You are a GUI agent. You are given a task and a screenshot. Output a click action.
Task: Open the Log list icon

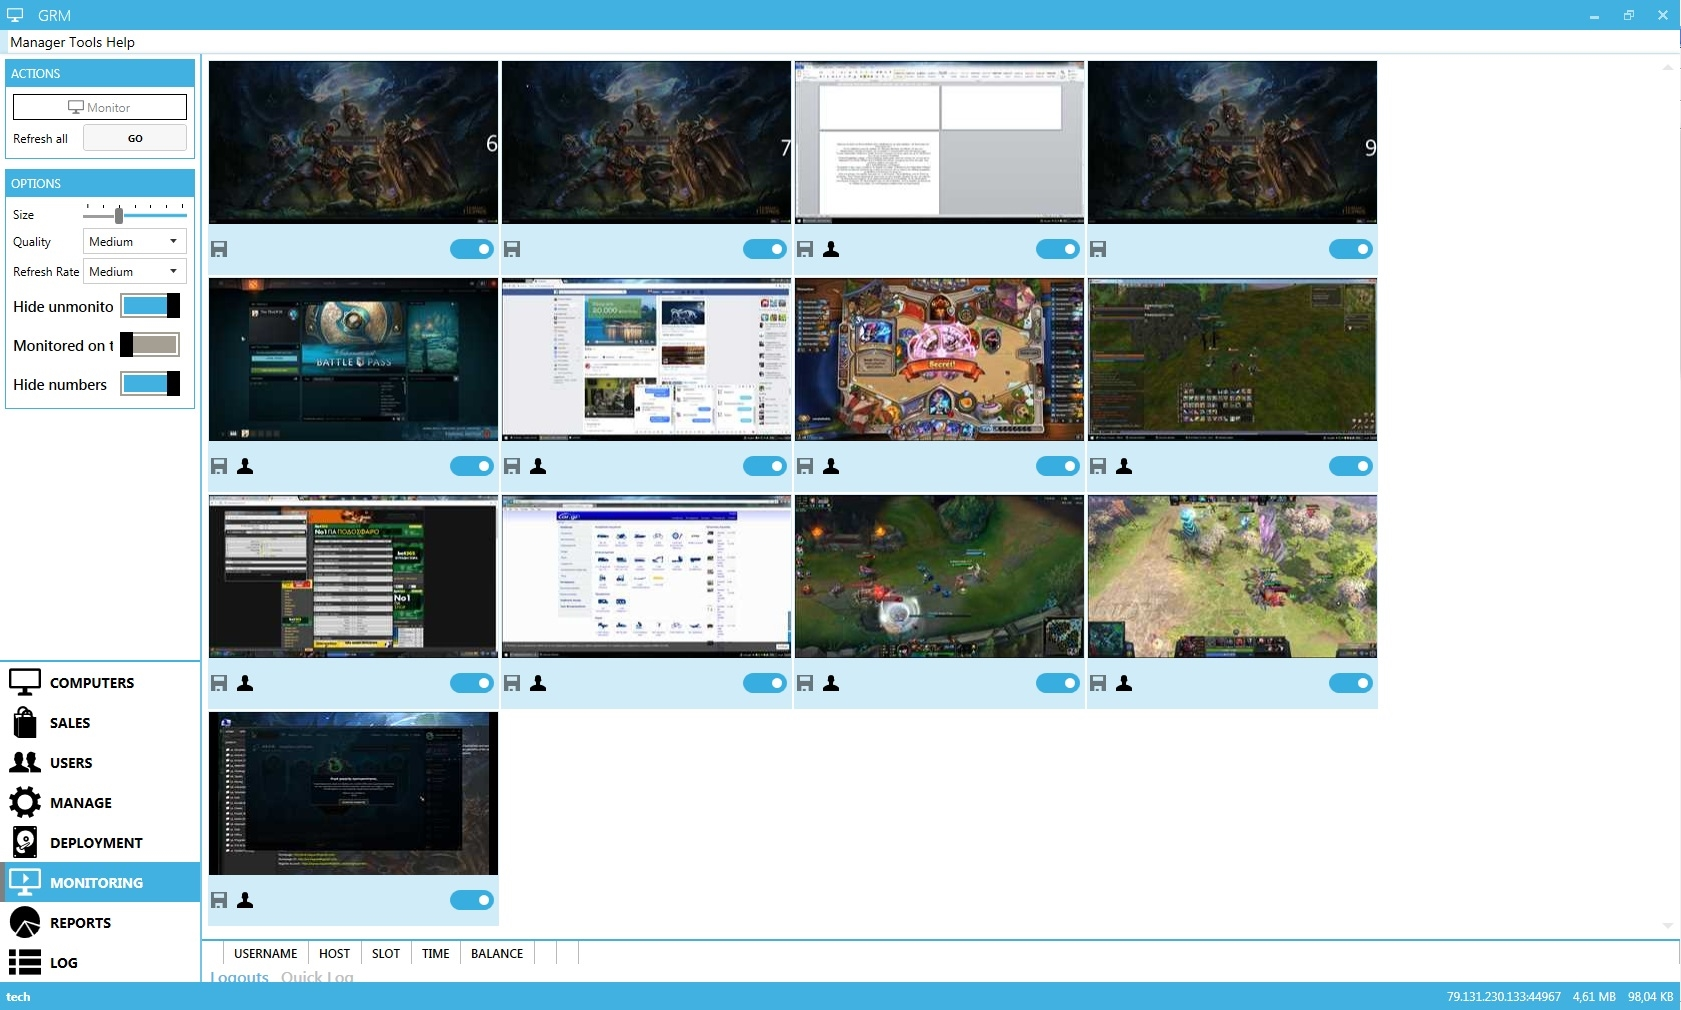click(25, 962)
